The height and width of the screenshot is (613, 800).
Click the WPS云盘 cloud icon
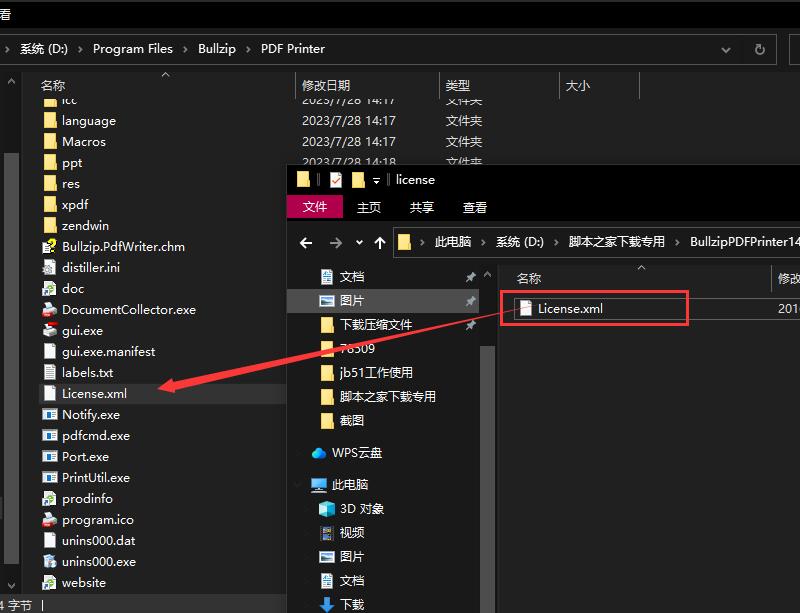click(319, 453)
